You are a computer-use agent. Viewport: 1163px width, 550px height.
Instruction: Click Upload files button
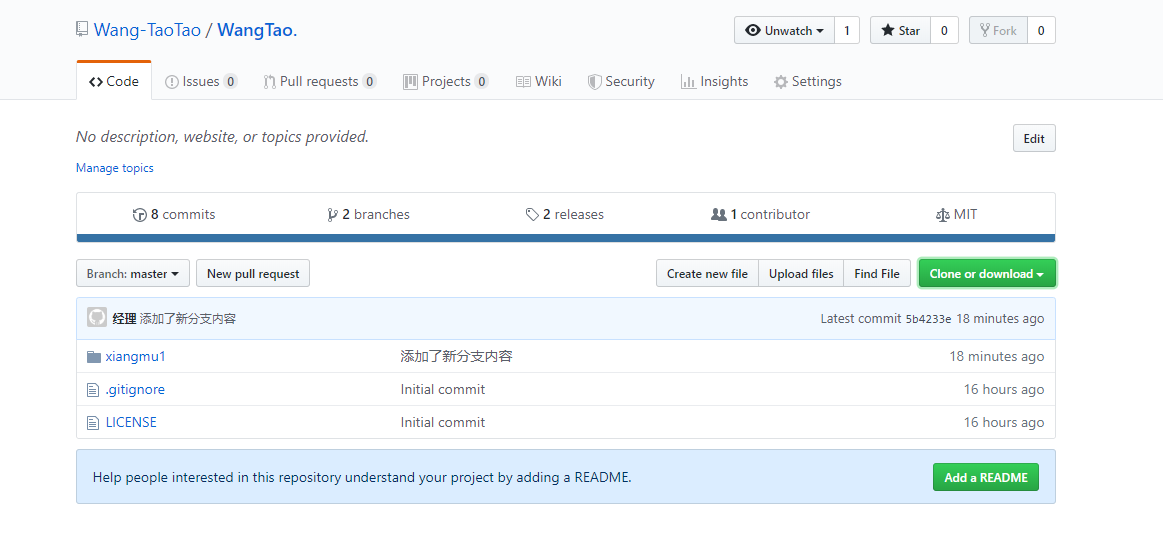tap(801, 274)
